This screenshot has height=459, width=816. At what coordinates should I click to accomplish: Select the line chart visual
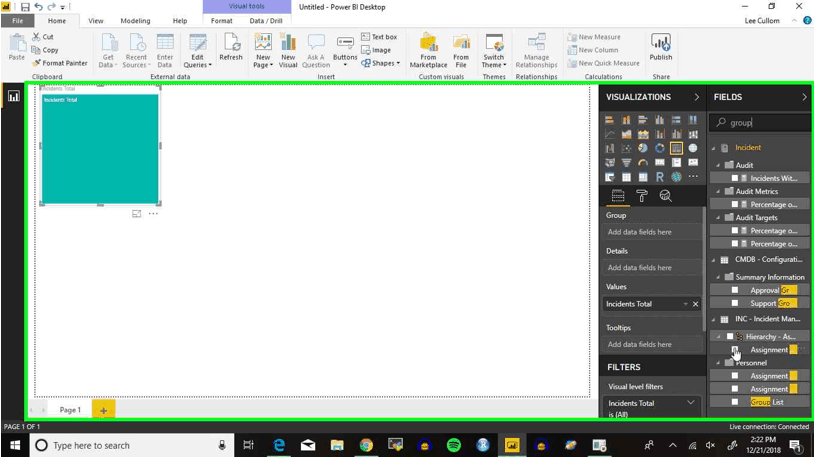[609, 134]
